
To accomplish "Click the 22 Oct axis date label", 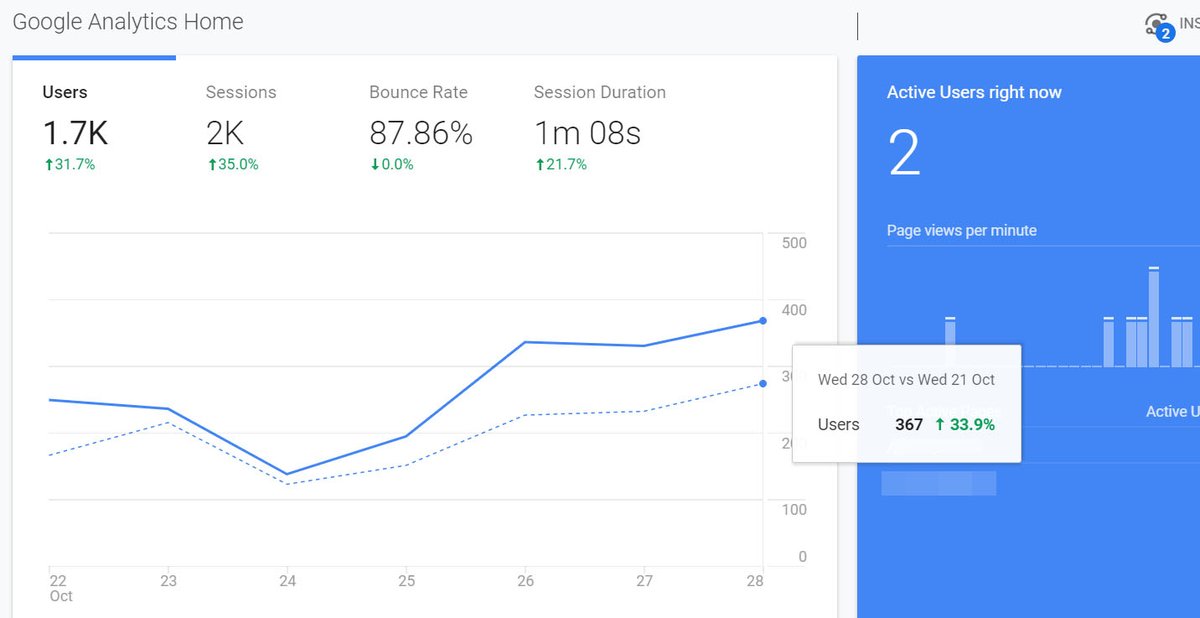I will (x=61, y=588).
